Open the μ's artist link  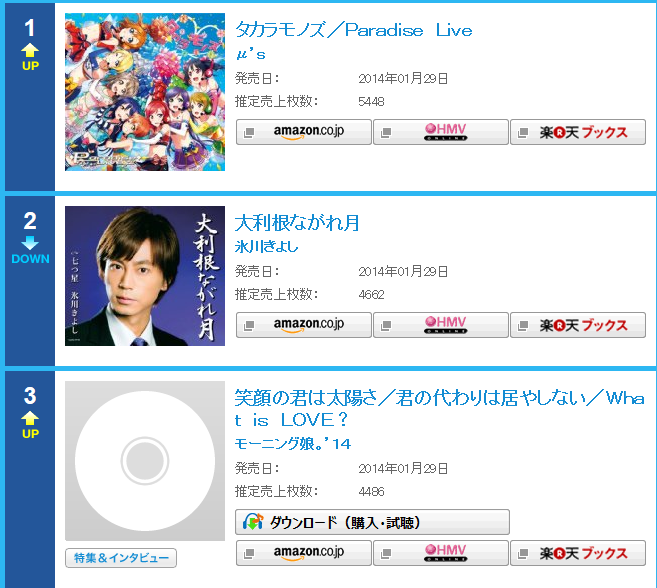tap(251, 54)
